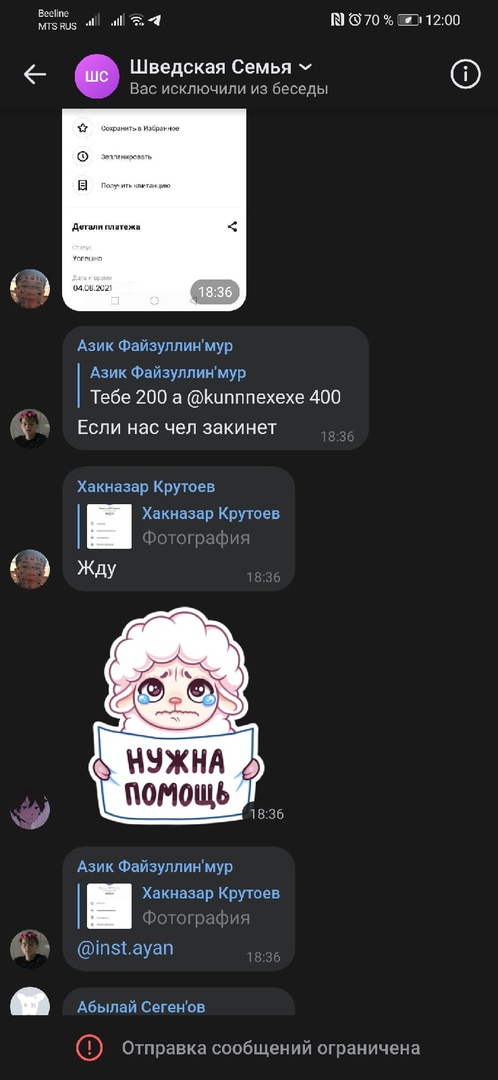Tap red warning icon at bottom

click(90, 1048)
